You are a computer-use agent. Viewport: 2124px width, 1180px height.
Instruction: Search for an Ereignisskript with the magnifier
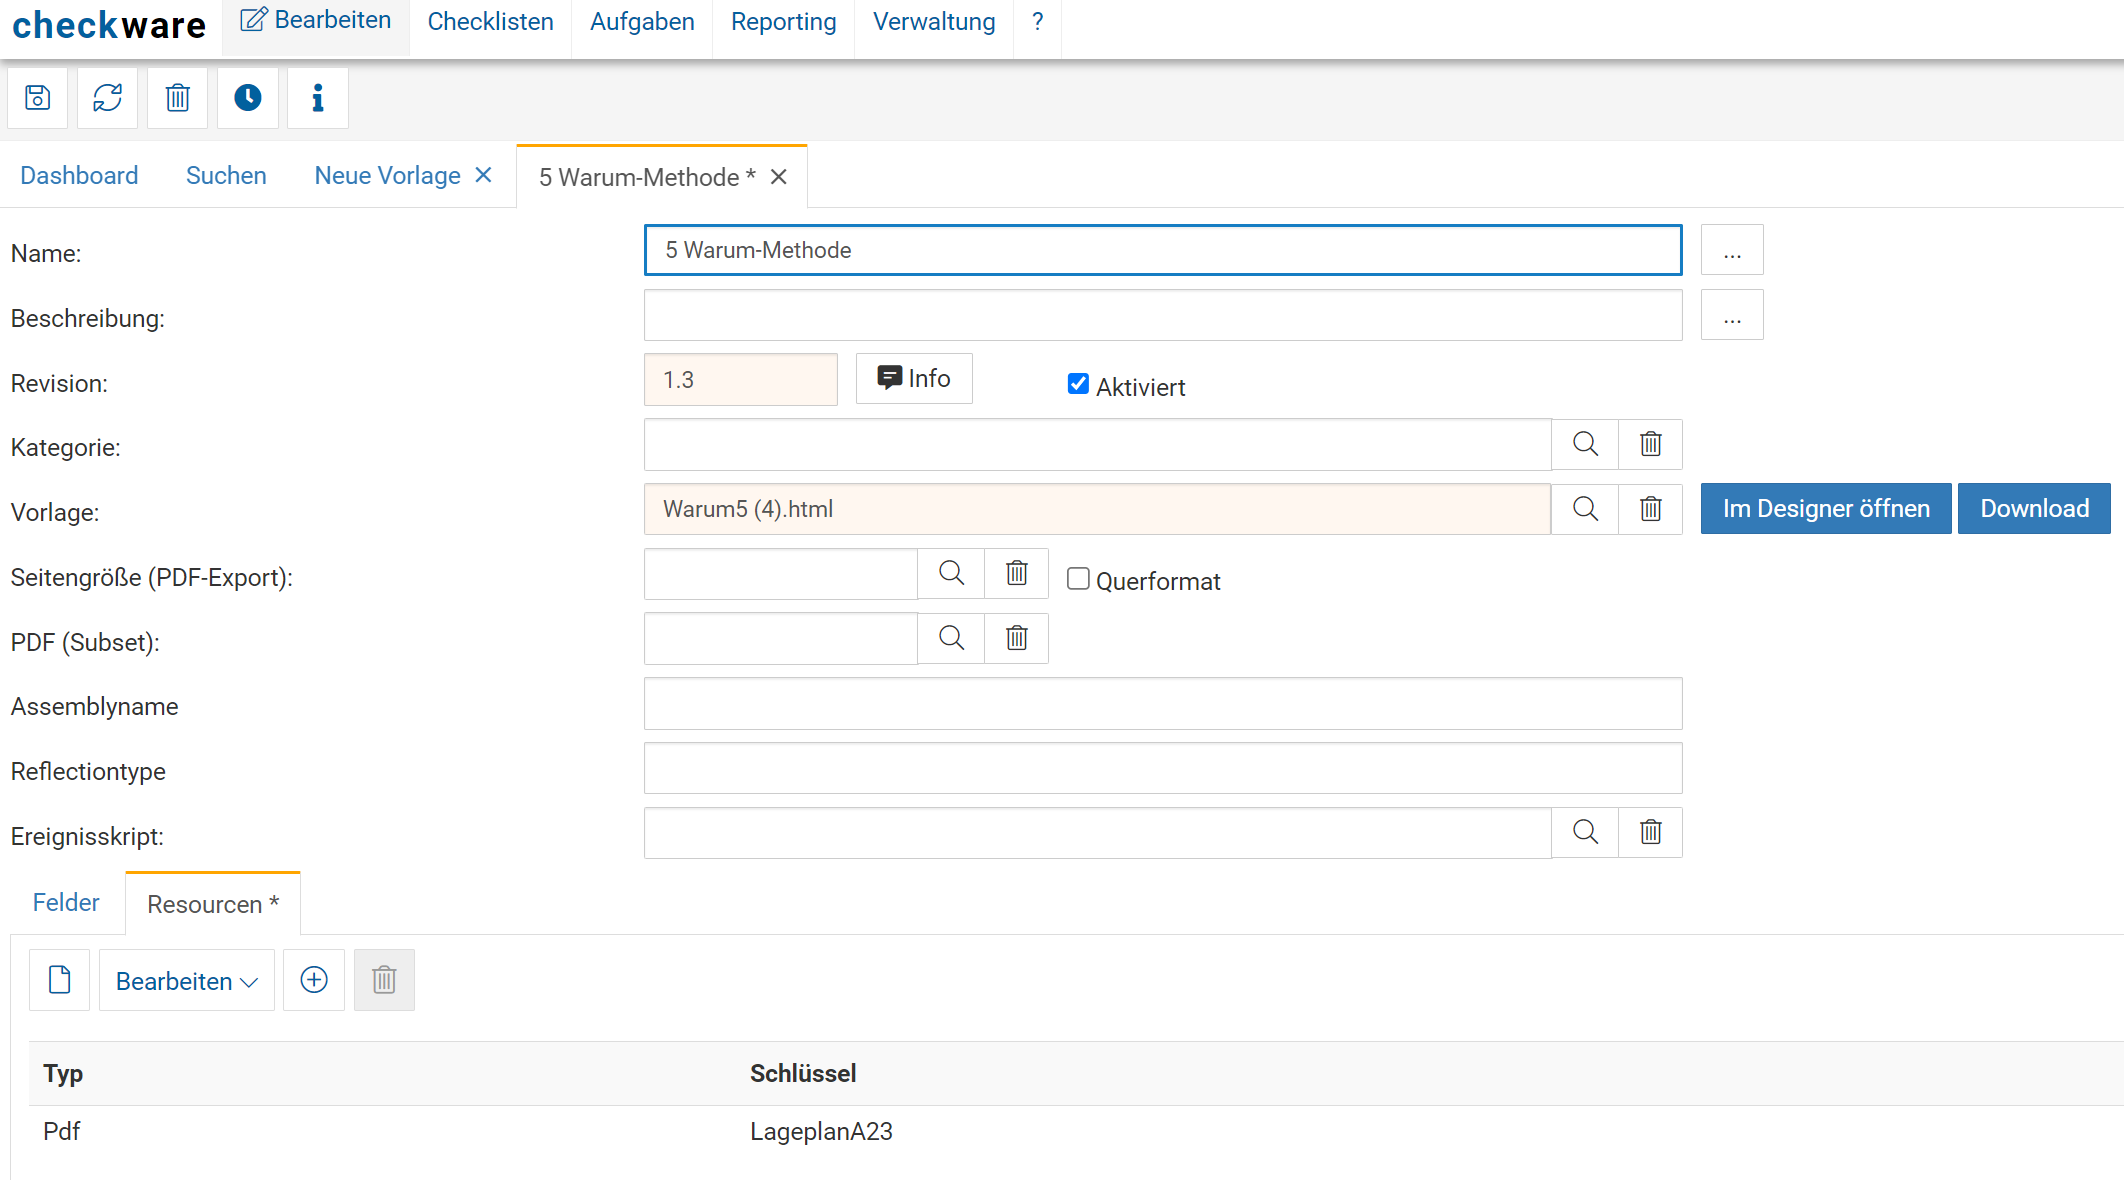(1585, 832)
